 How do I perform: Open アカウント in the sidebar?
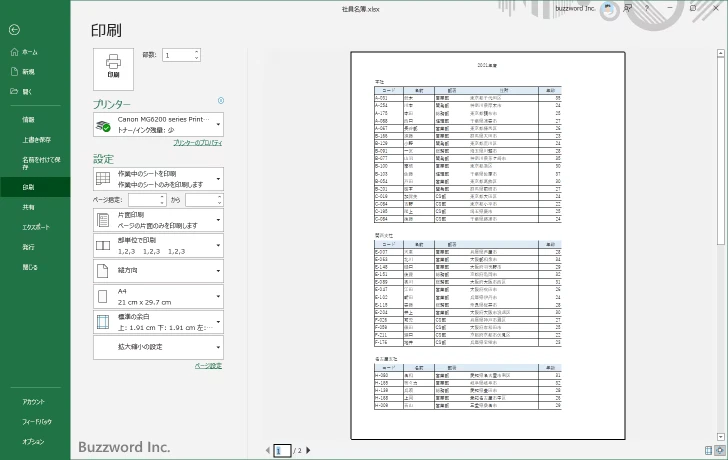pos(33,402)
